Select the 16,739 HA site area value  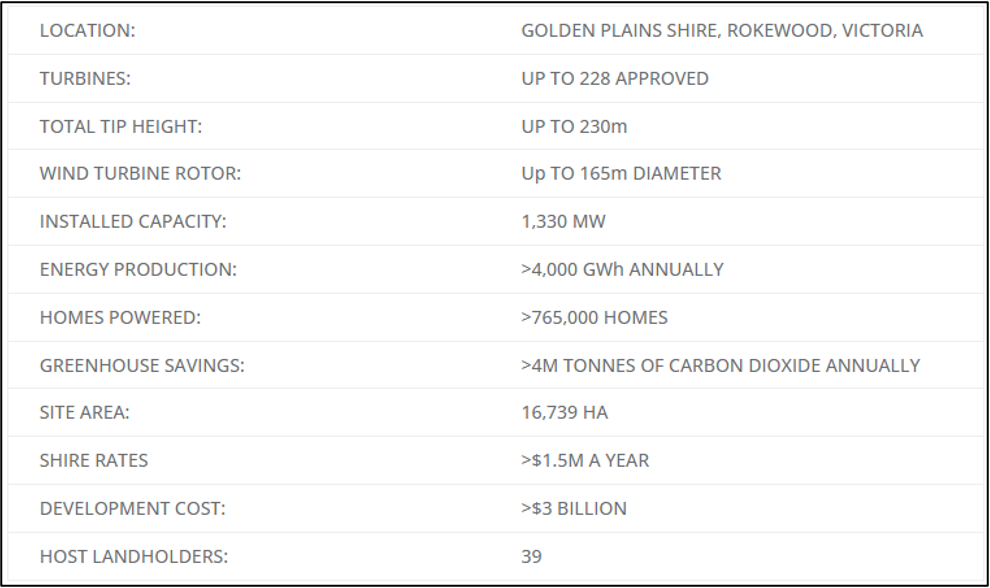(564, 413)
